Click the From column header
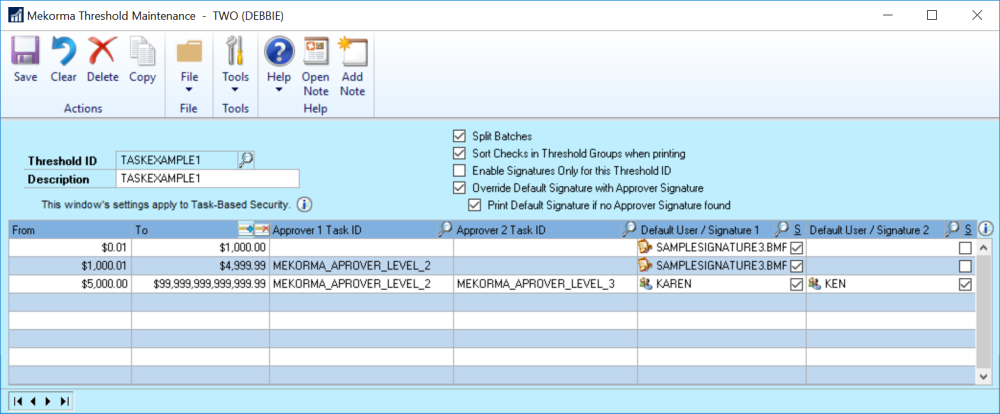Image resolution: width=1000 pixels, height=414 pixels. point(70,230)
